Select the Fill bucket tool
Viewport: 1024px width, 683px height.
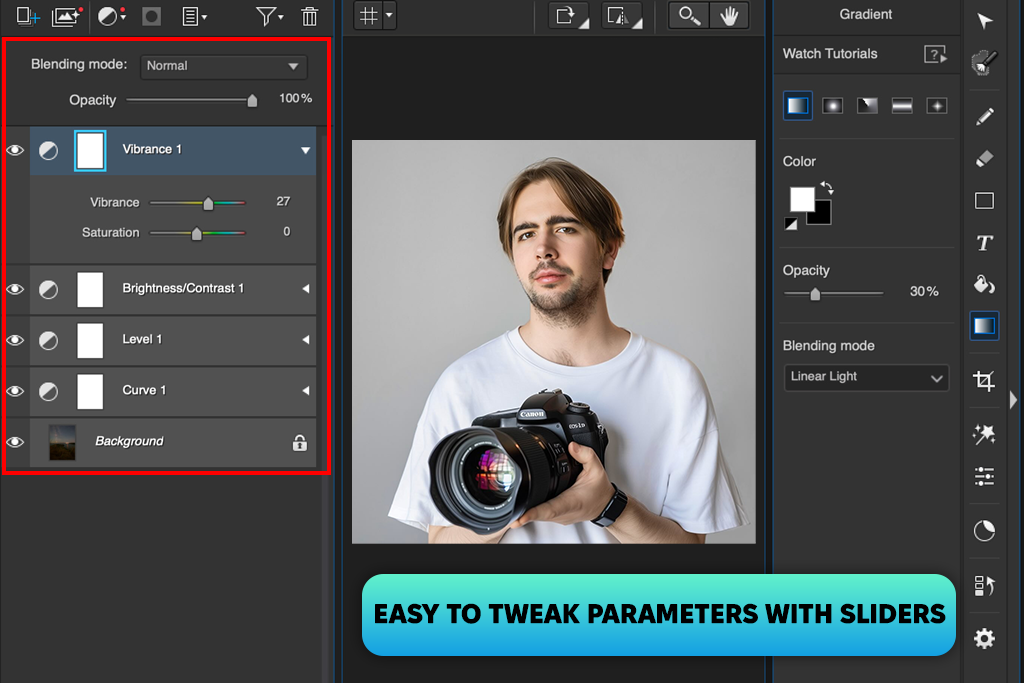pos(984,284)
